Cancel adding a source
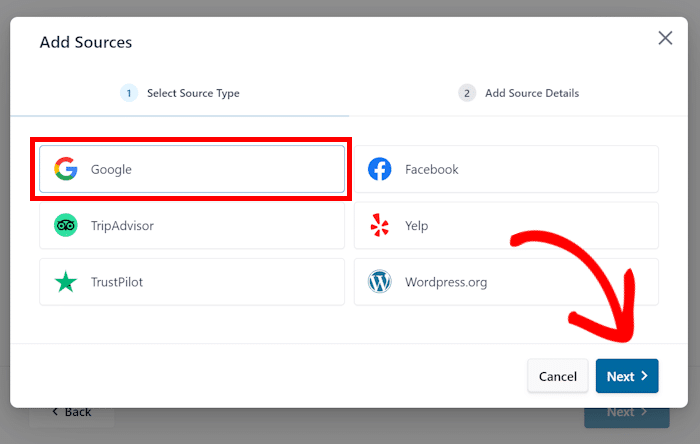The image size is (700, 444). point(558,376)
